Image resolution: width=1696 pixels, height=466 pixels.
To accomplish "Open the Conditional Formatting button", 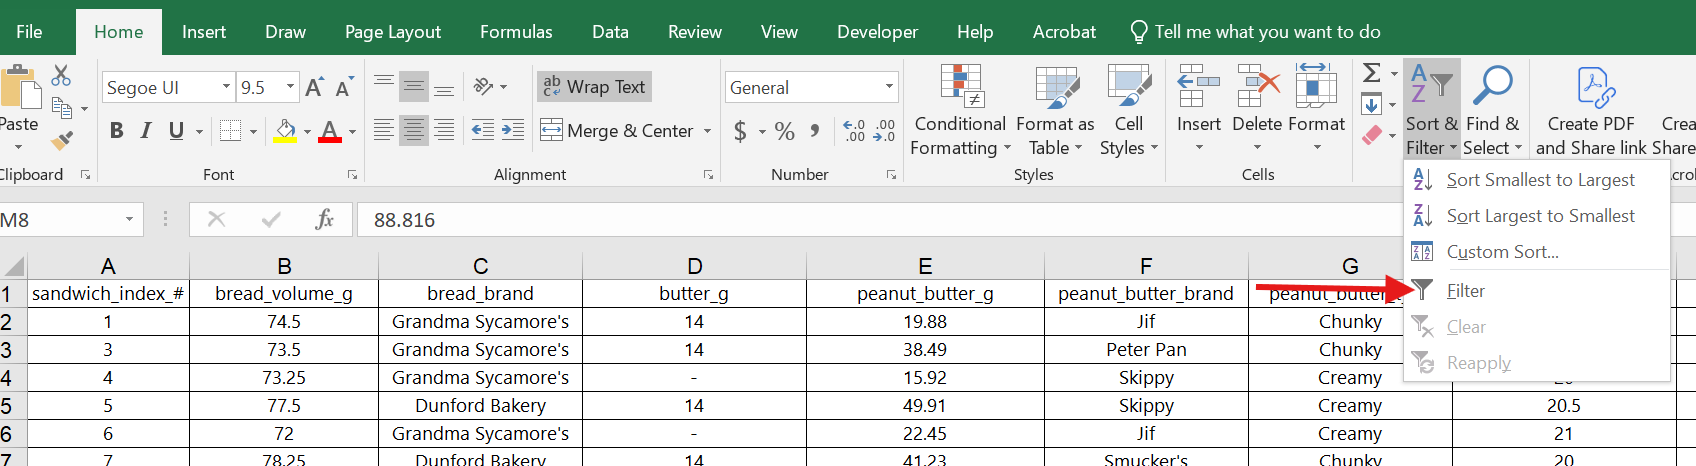I will 960,110.
